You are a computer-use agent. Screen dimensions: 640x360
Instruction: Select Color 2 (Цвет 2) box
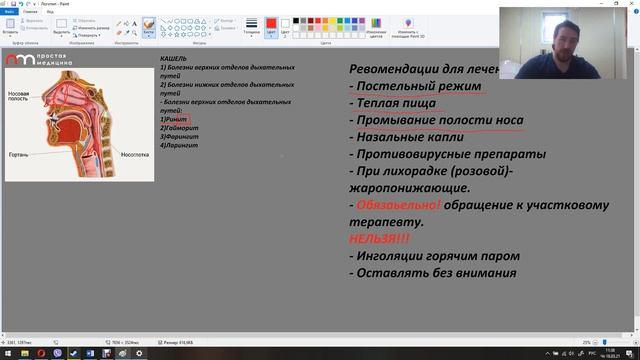pos(285,28)
